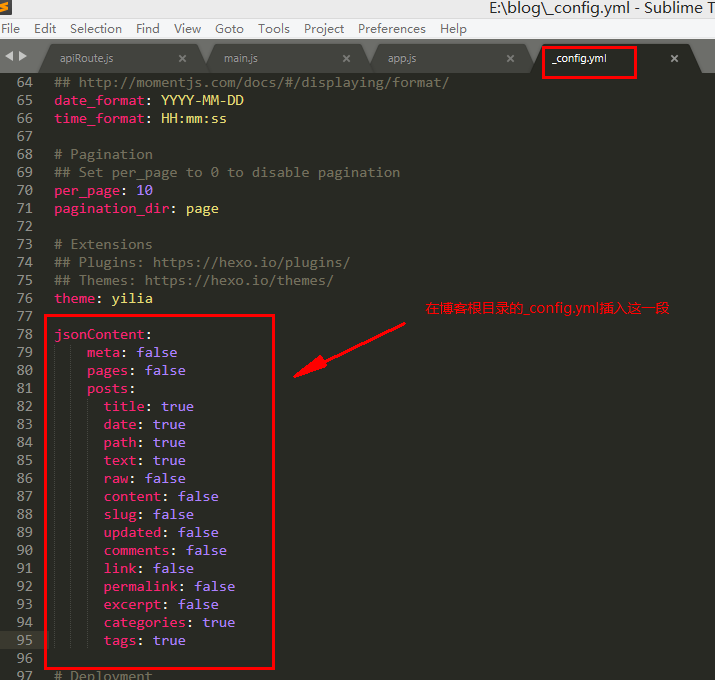Click the categories: true line
This screenshot has height=680, width=715.
(x=169, y=623)
